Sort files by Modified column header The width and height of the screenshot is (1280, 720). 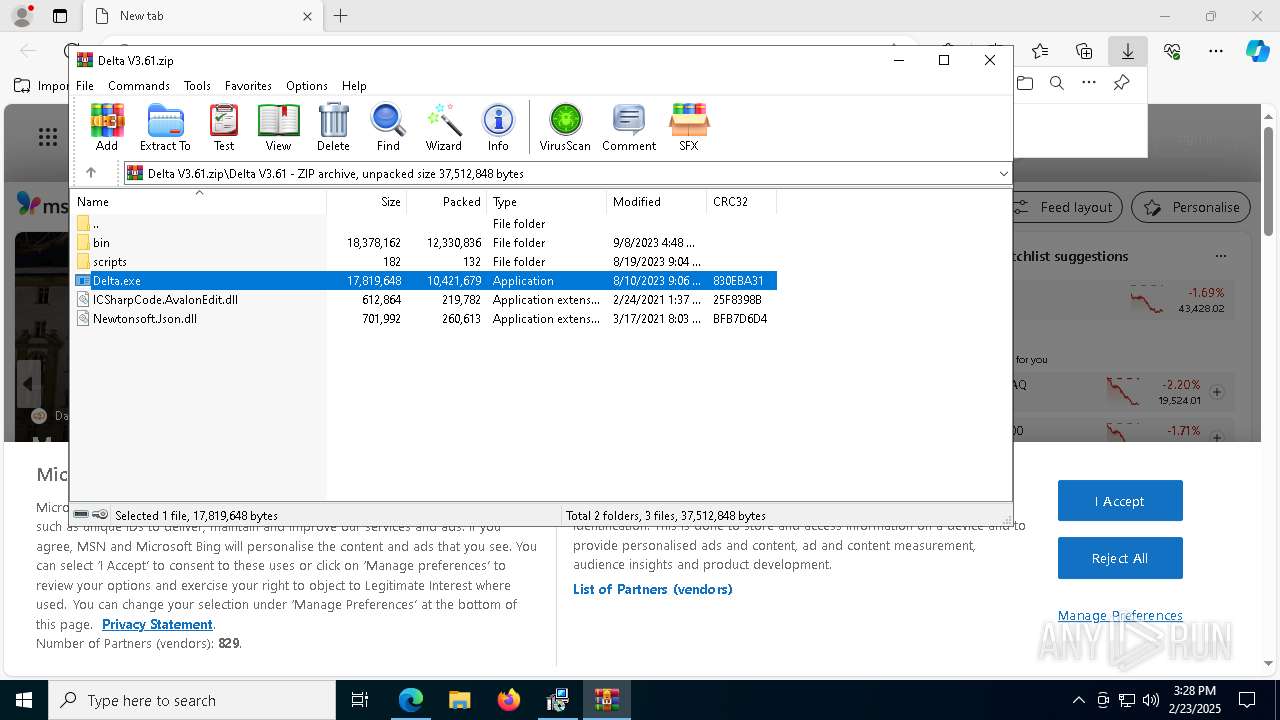coord(656,201)
